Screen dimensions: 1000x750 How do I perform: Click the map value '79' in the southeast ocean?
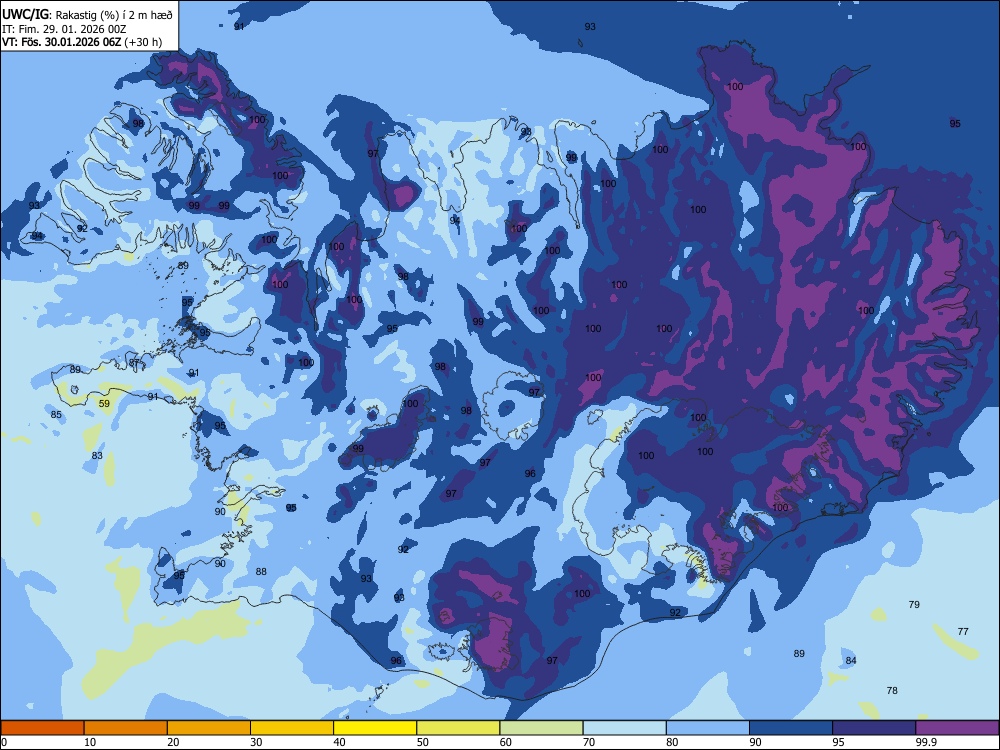[x=914, y=604]
